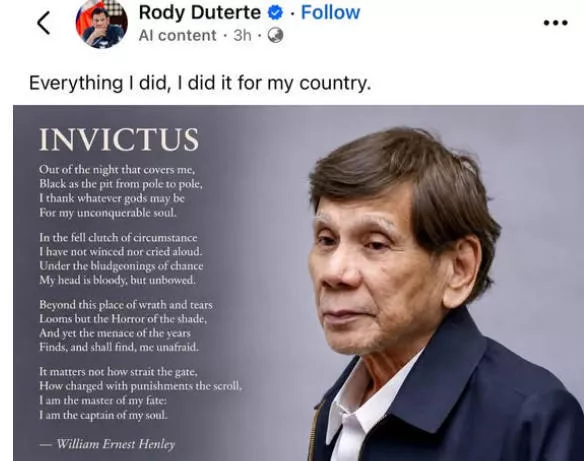The height and width of the screenshot is (461, 584).
Task: Click the stanza starting In the fell clutch
Action: 121,258
